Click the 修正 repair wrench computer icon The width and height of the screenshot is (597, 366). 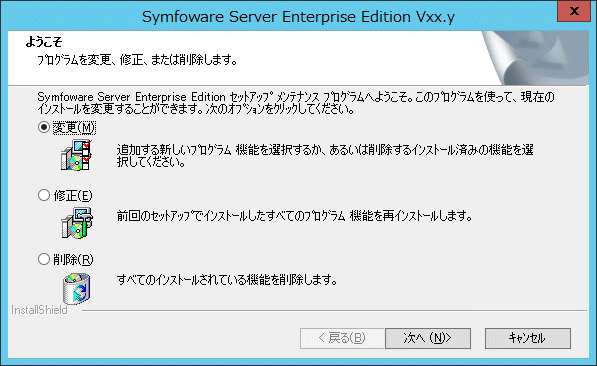77,223
